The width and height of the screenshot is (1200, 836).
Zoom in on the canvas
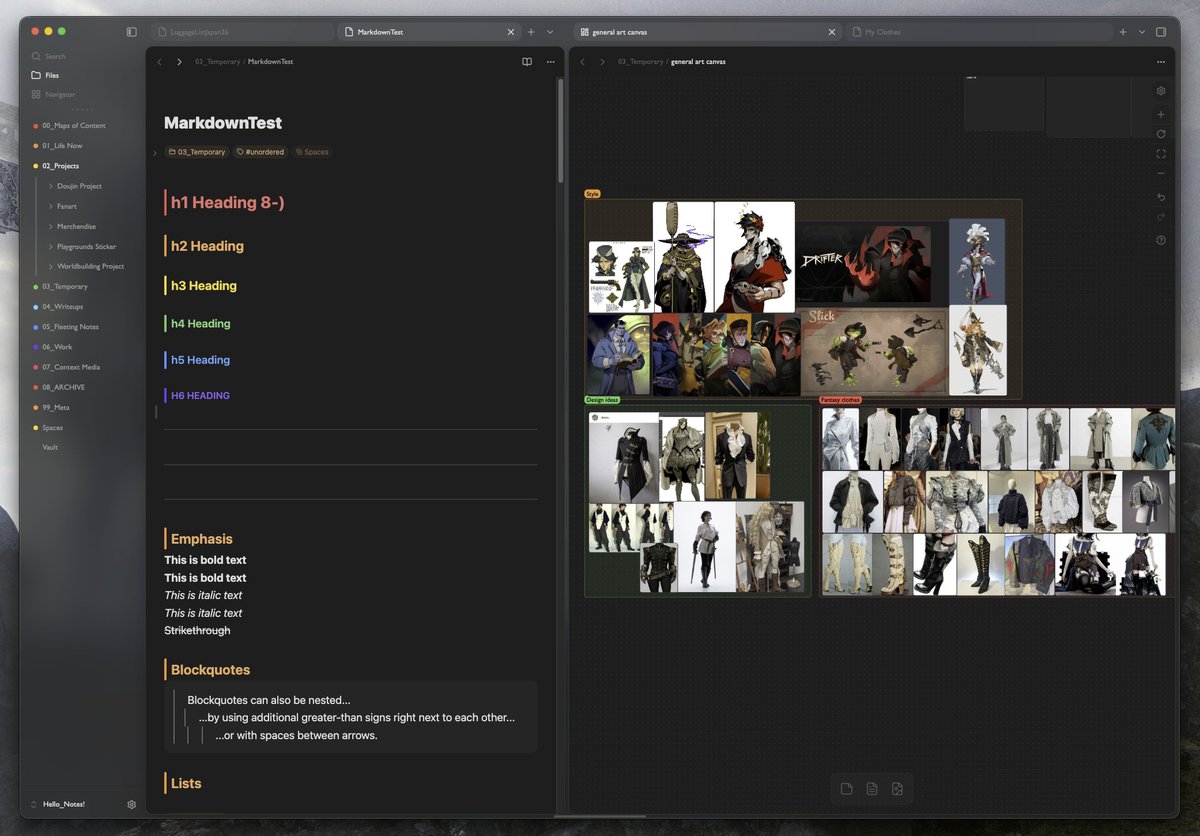[x=1161, y=115]
